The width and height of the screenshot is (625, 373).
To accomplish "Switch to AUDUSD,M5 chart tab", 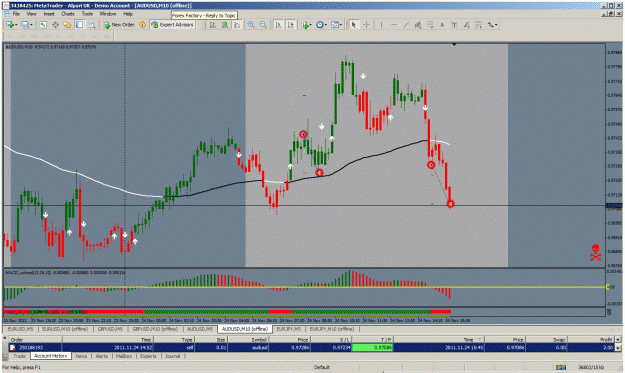I will click(200, 329).
